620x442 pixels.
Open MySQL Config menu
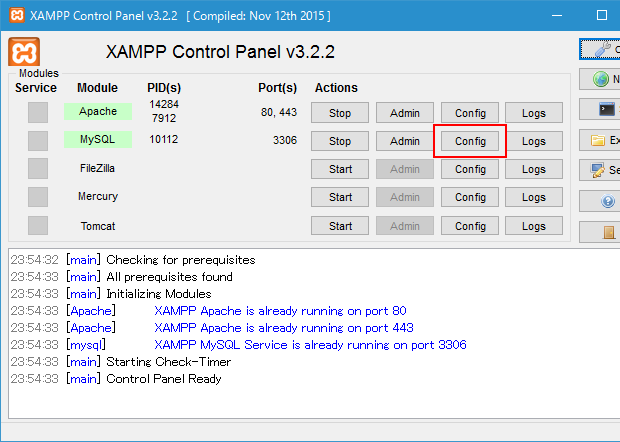(470, 141)
